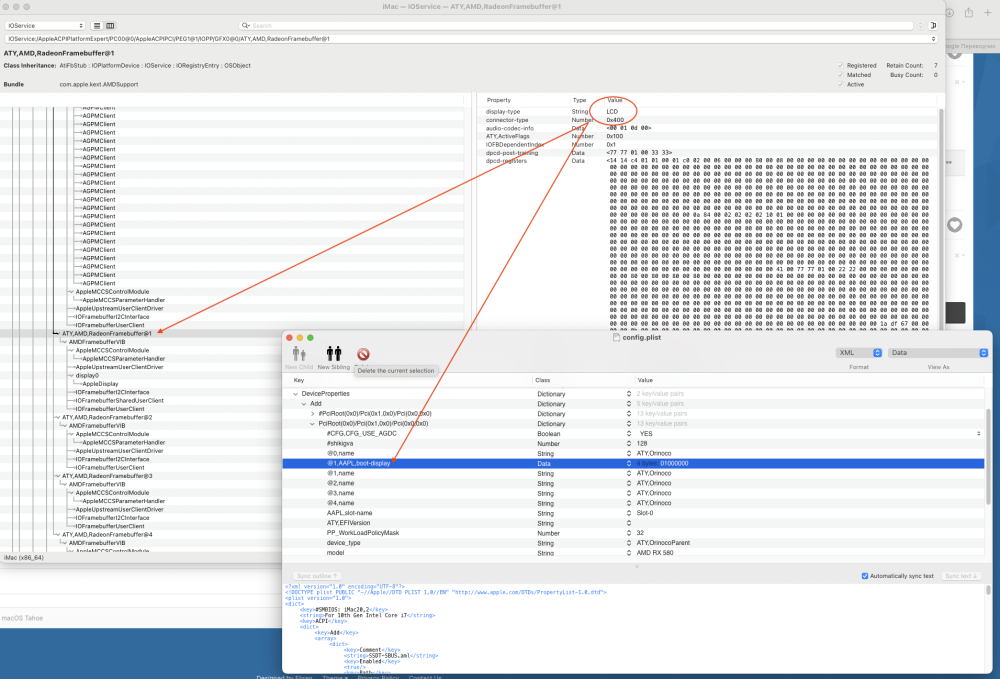Collapse ATY,AMD,RadeonFramebuffer@3 tree node
Screen dimensions: 1000x679
pyautogui.click(x=57, y=476)
